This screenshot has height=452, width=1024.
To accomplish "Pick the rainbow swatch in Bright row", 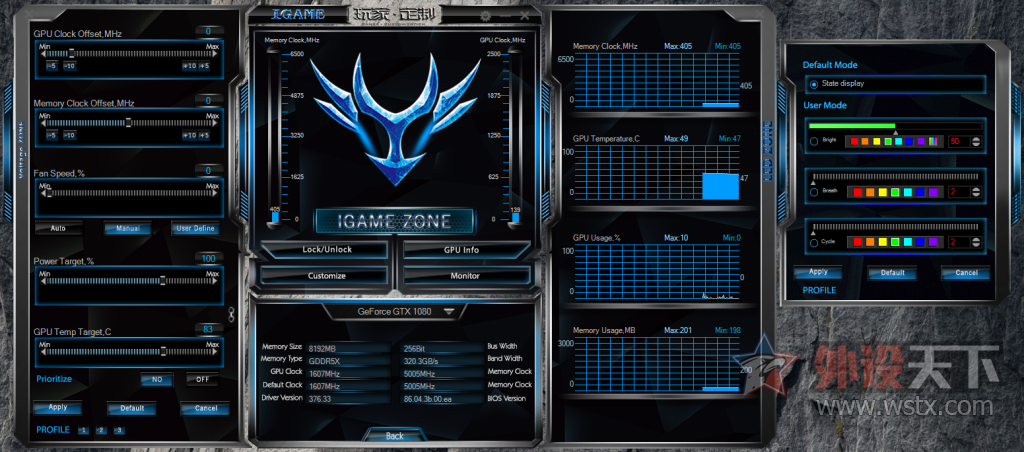I will tap(933, 141).
